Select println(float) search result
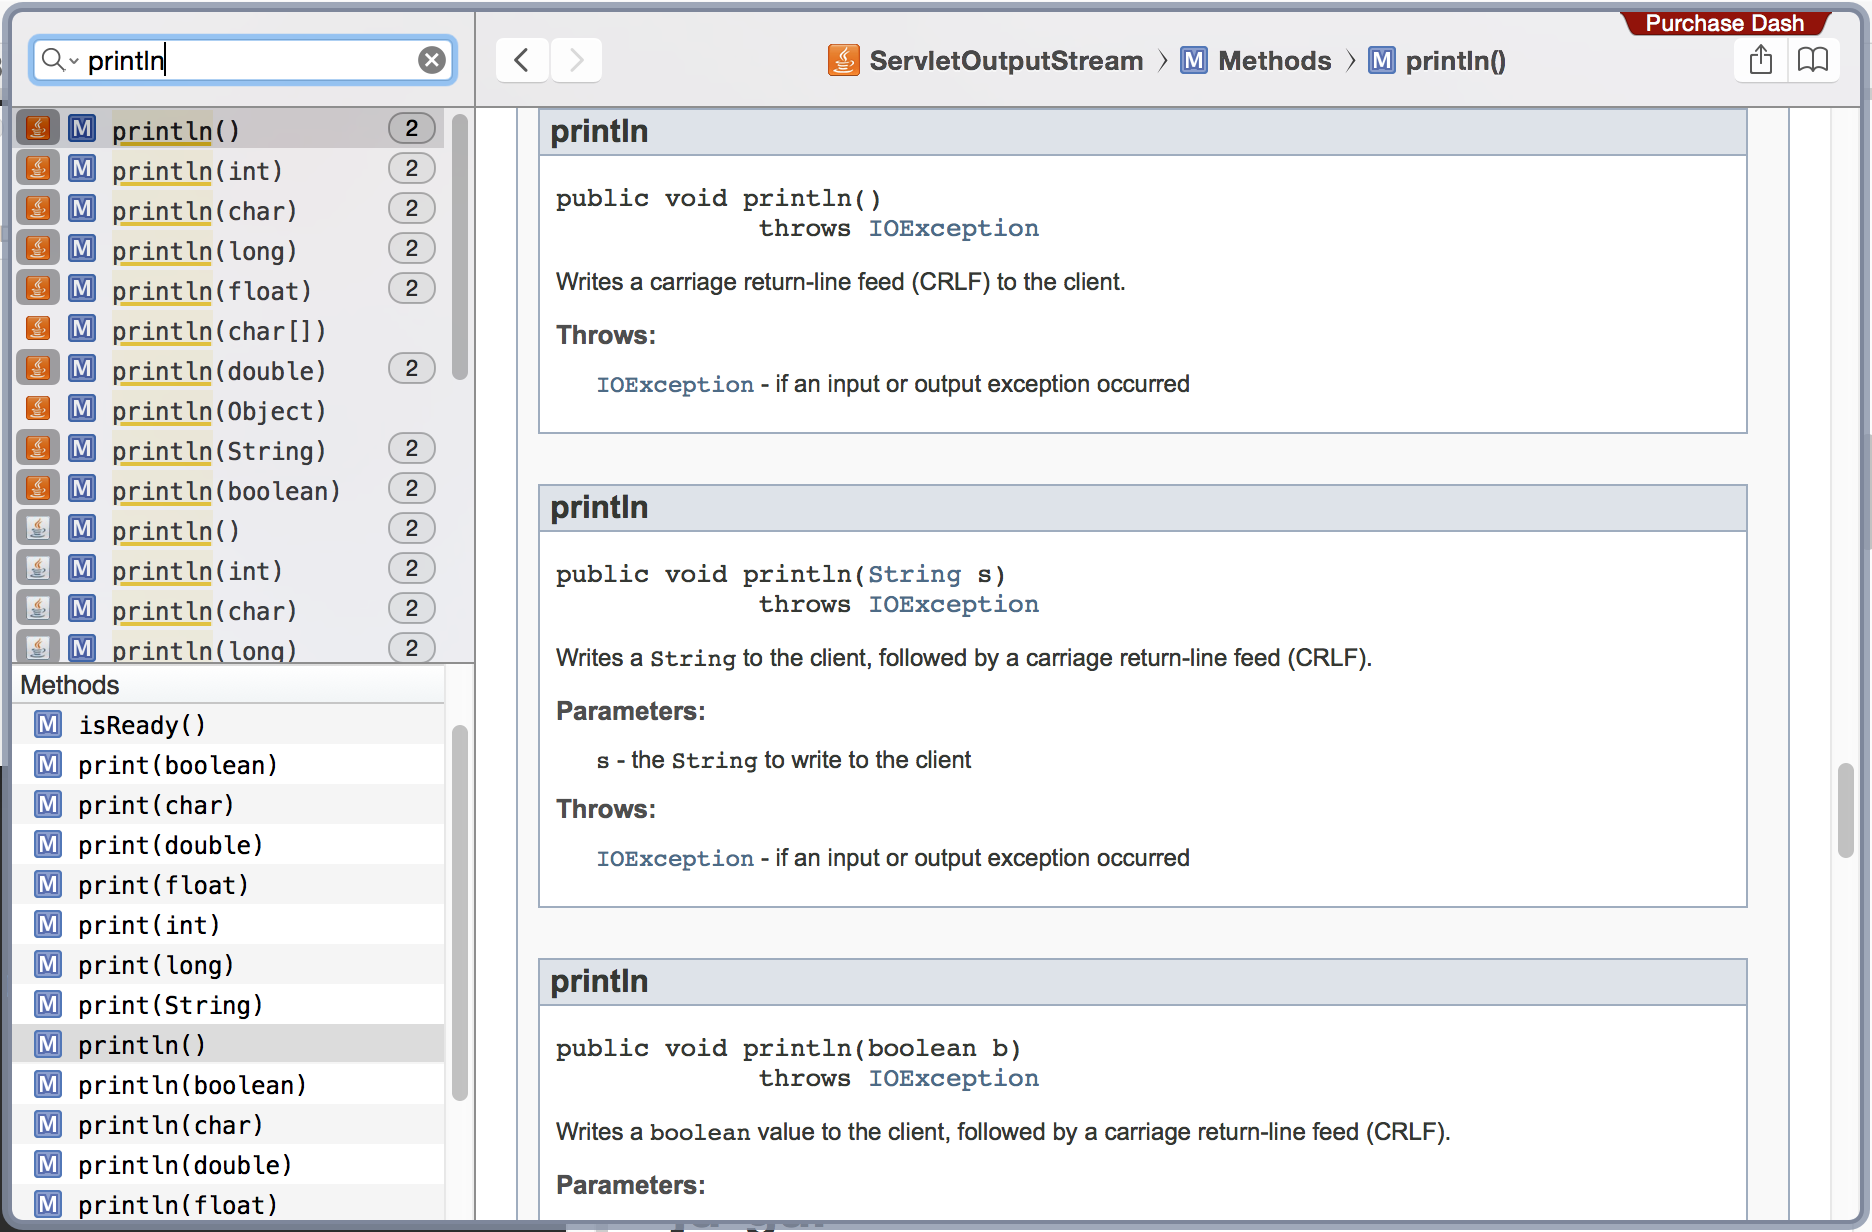The width and height of the screenshot is (1872, 1232). click(230, 290)
